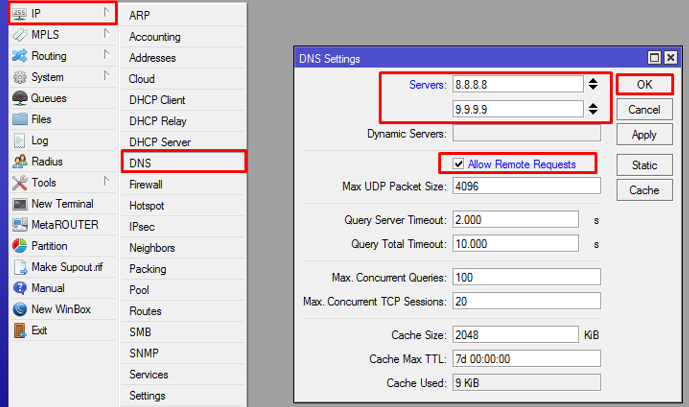Screen dimensions: 689x407
Task: Open the DNS Cache button
Action: click(x=645, y=190)
